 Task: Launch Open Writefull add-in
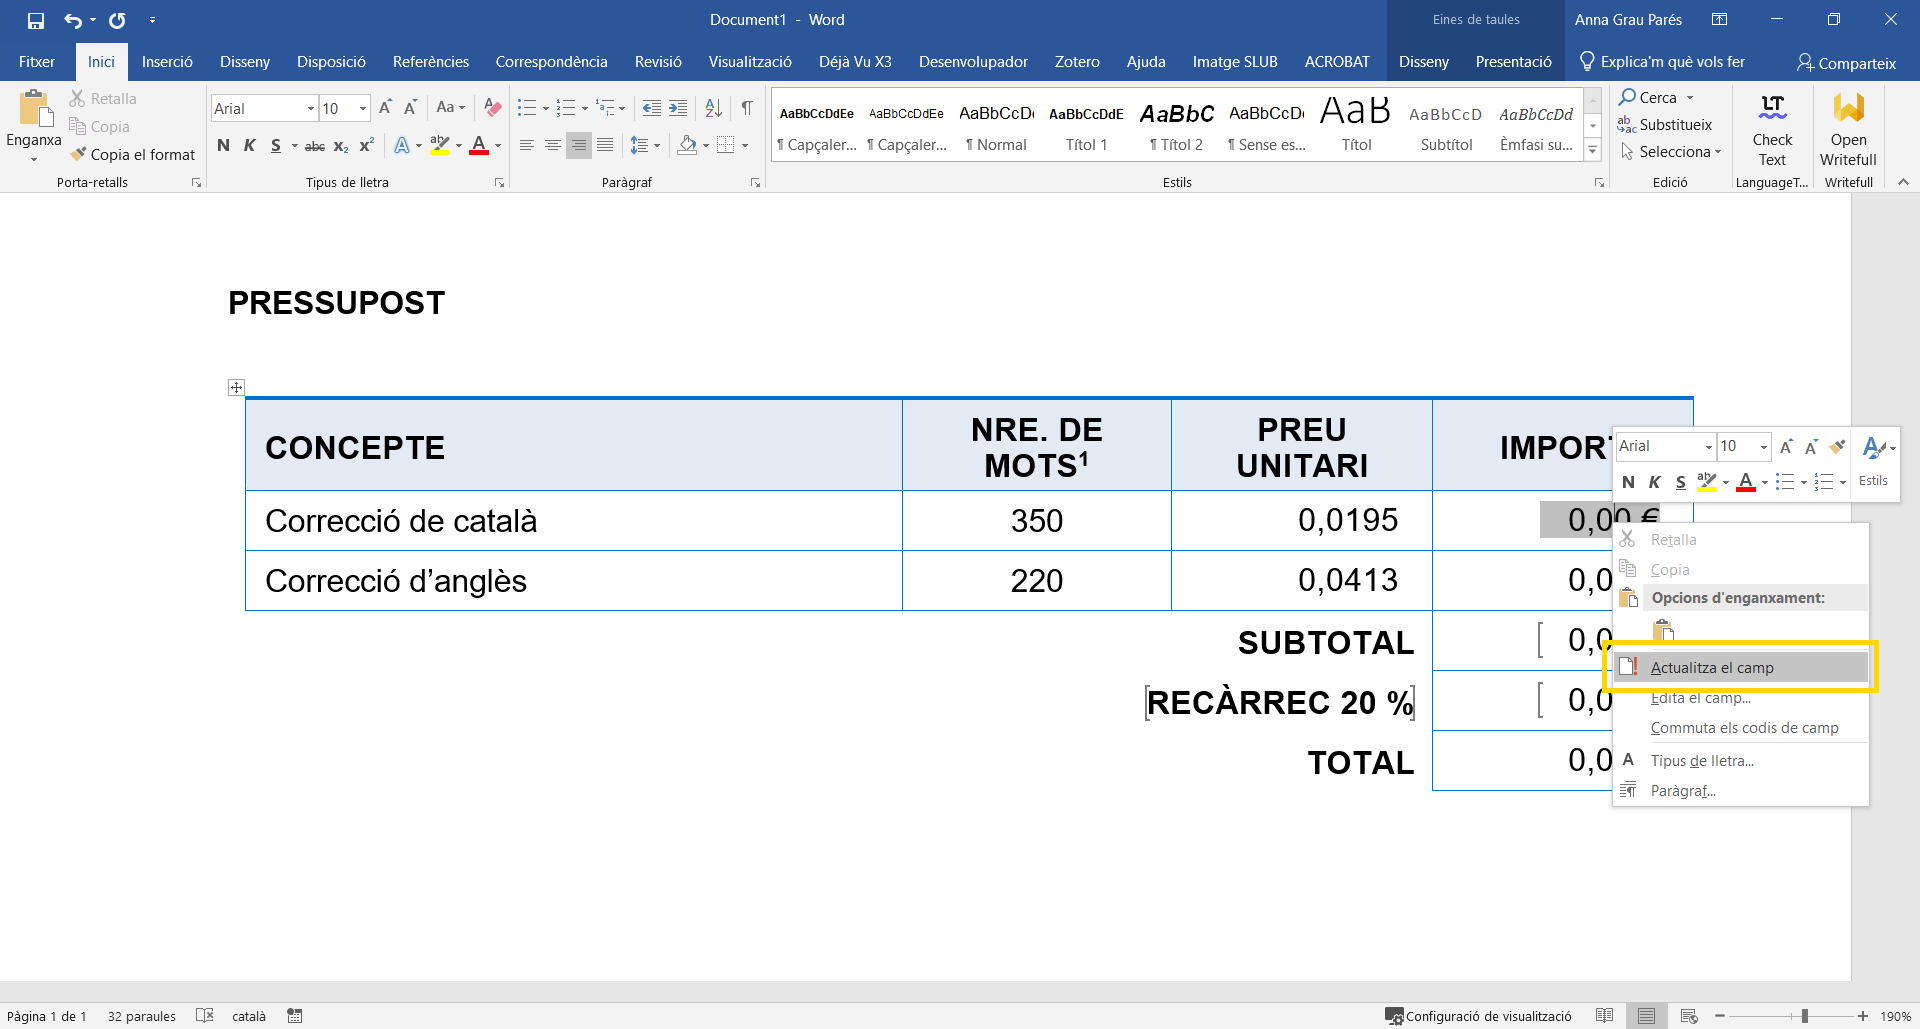[1847, 130]
